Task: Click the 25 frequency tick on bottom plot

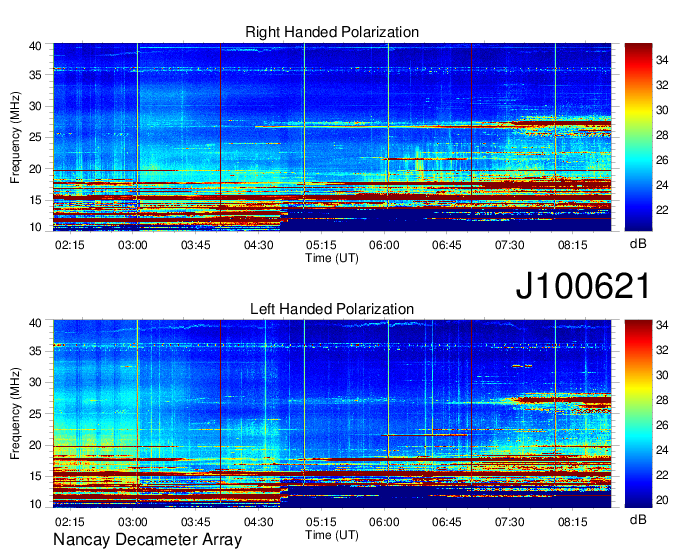Action: tap(36, 414)
